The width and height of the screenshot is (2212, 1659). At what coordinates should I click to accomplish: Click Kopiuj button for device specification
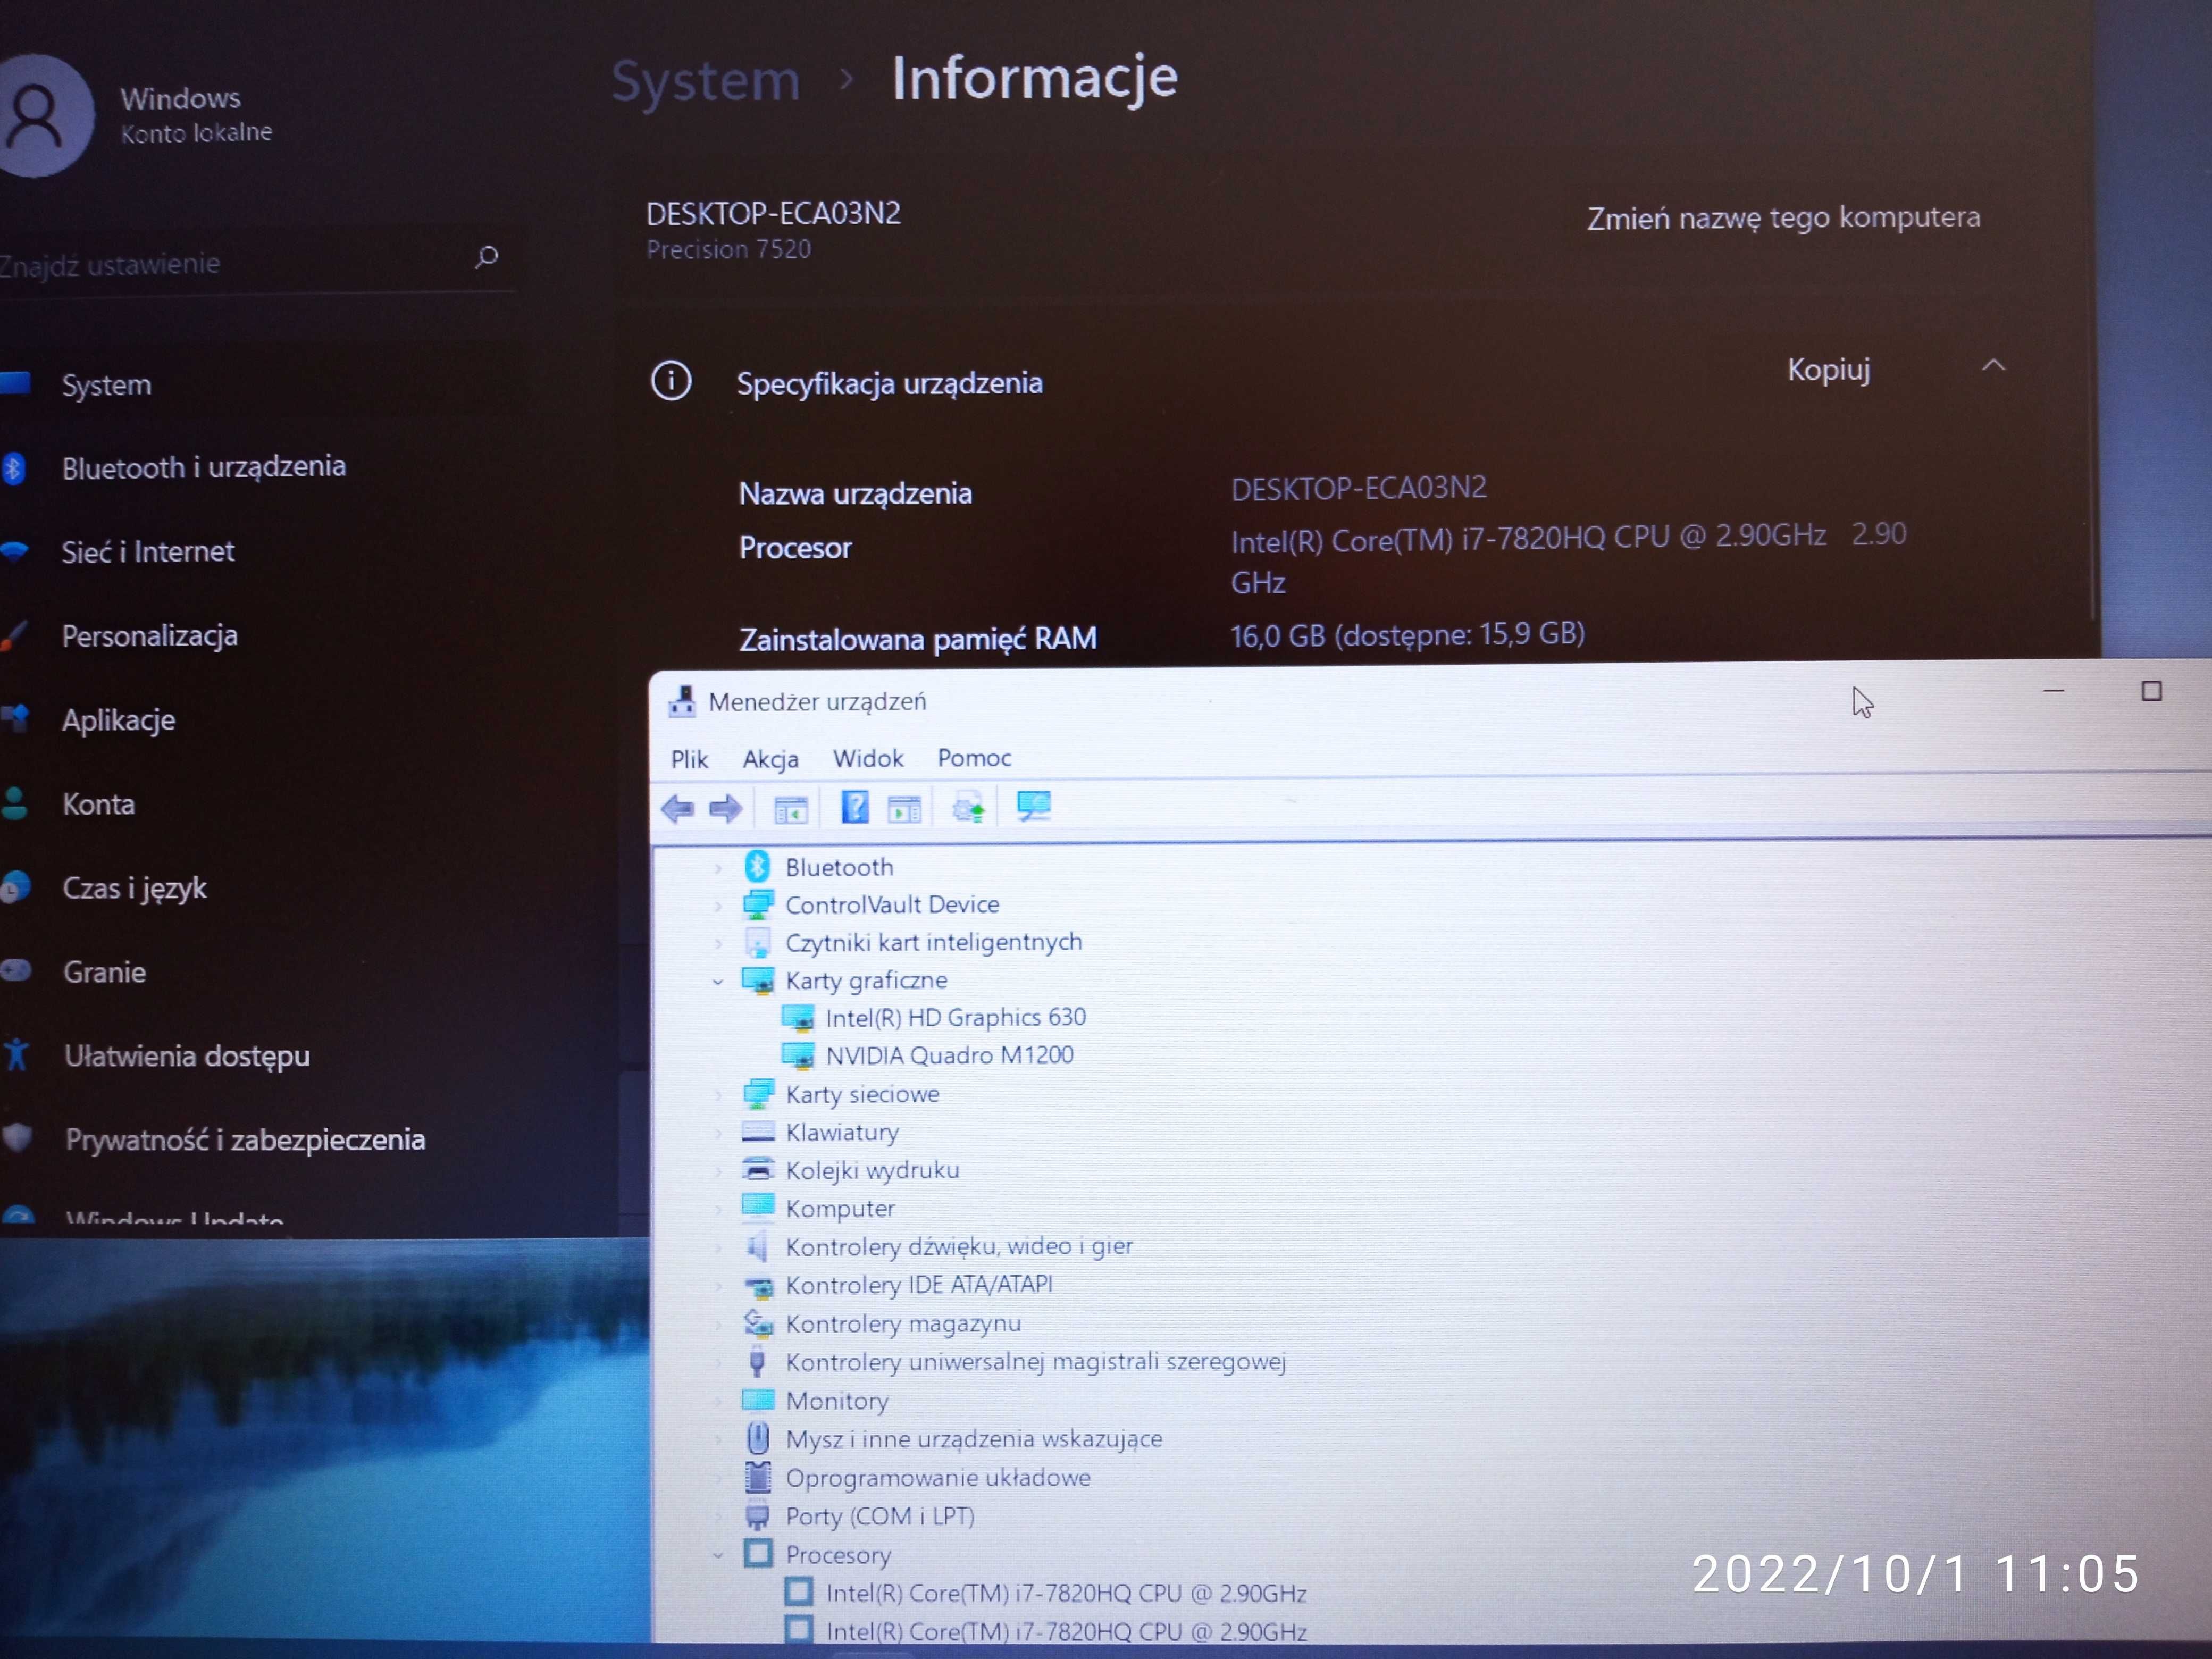tap(1828, 370)
